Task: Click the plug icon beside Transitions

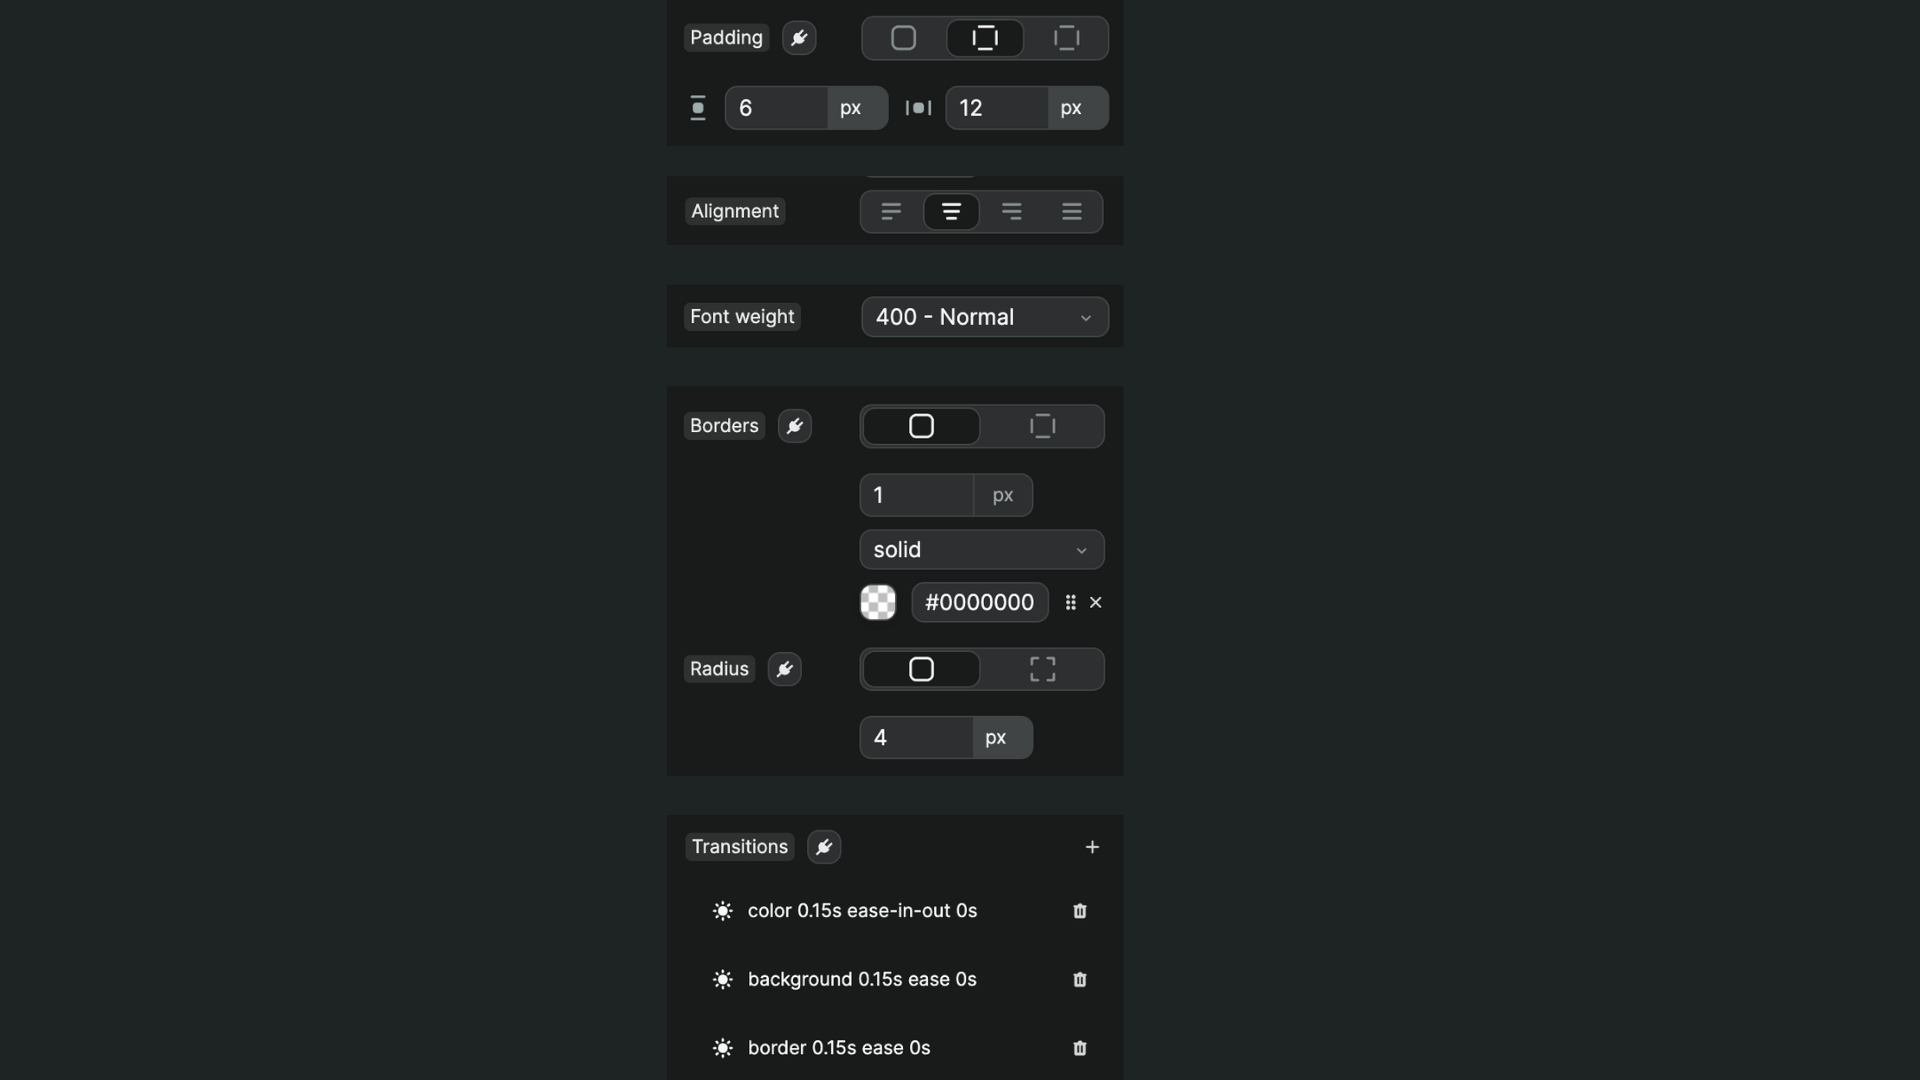Action: click(x=822, y=846)
